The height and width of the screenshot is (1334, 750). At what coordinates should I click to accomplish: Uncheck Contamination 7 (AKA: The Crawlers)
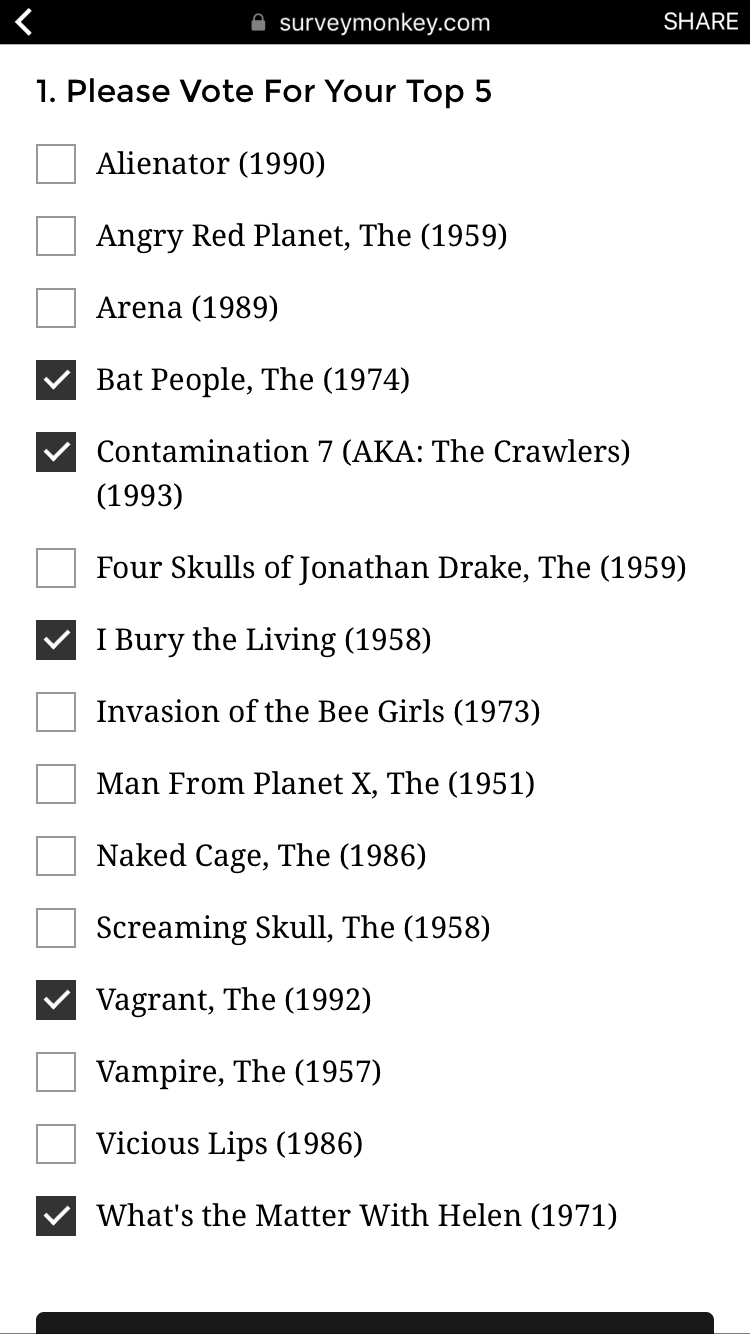(56, 452)
